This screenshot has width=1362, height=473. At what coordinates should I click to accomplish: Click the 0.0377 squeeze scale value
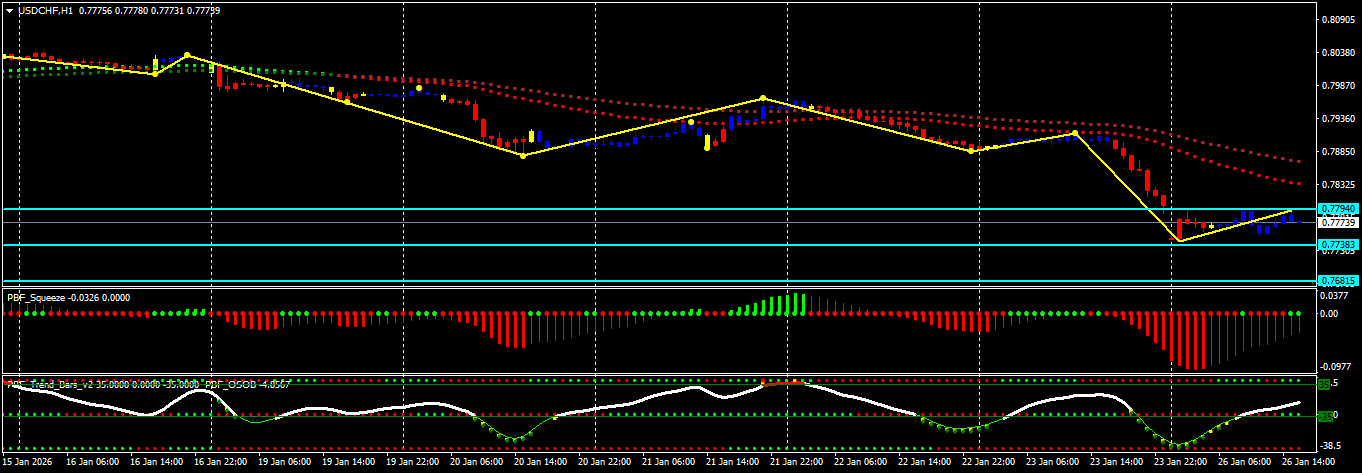(1335, 295)
